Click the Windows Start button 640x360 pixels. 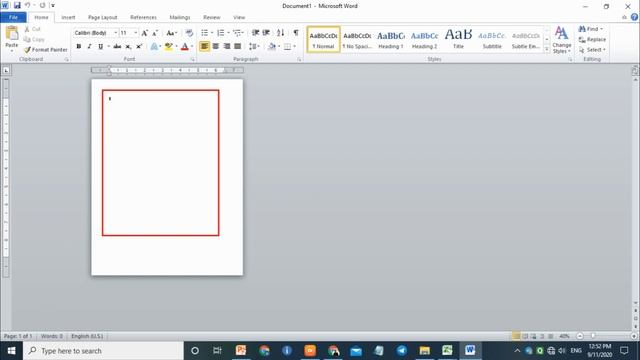pos(11,351)
